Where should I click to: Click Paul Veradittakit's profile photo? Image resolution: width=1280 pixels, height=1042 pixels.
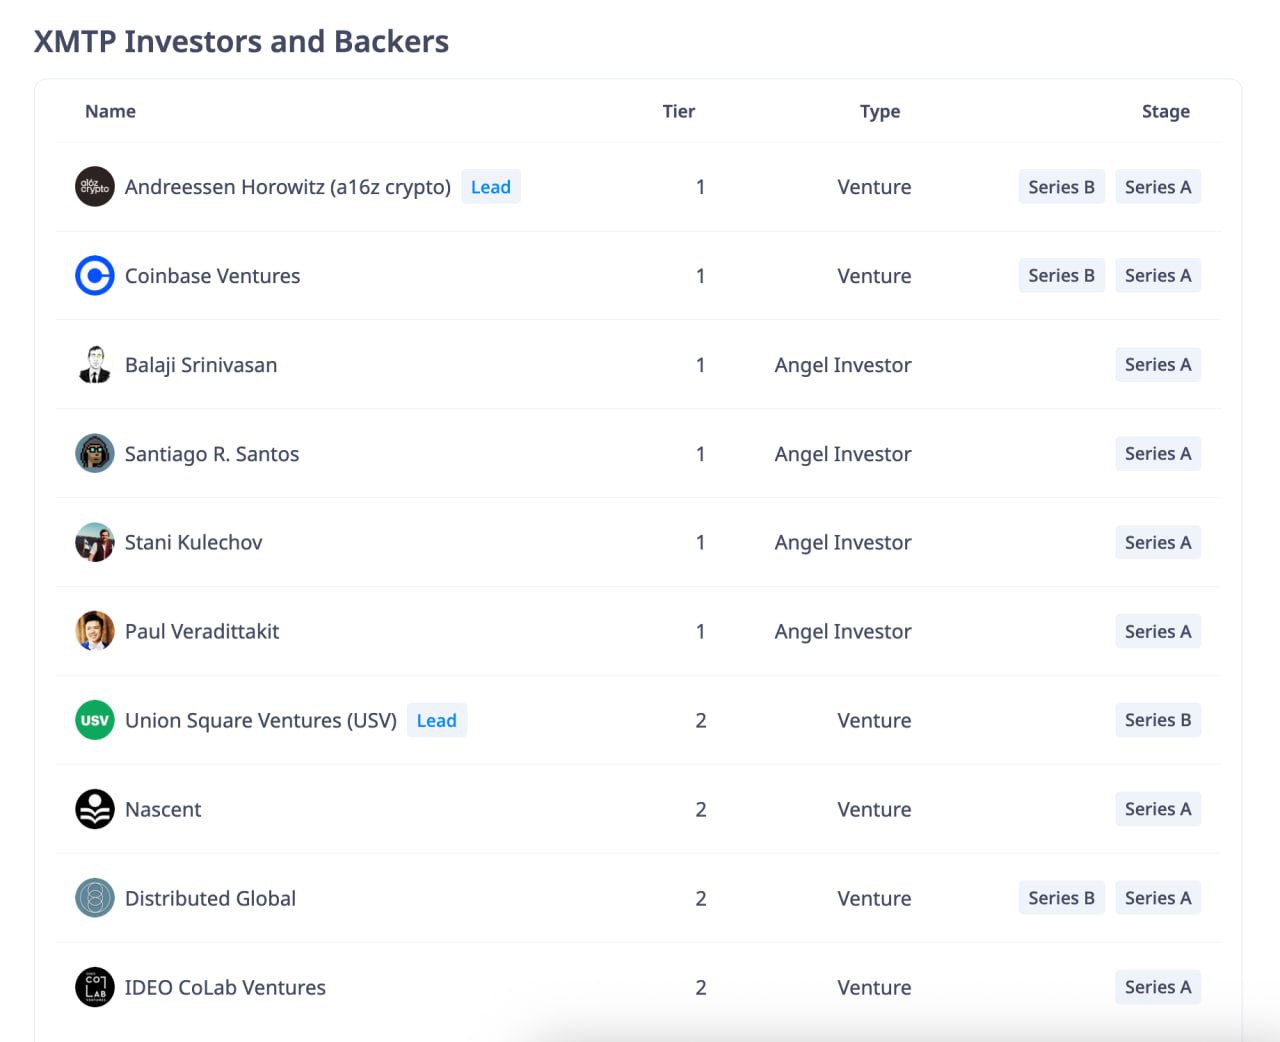[95, 631]
